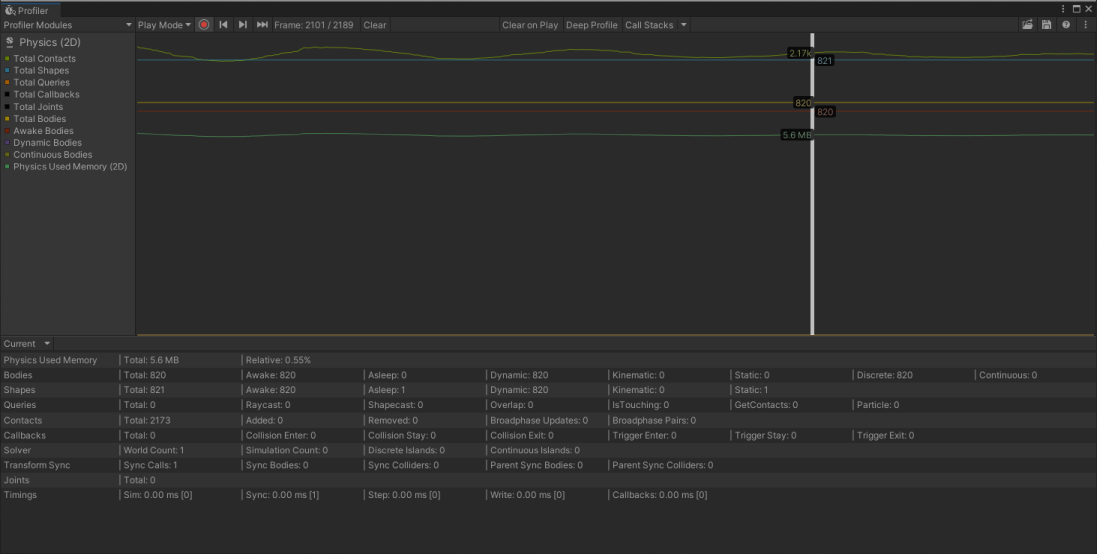Open the Play Mode target dropdown
The image size is (1097, 554).
coord(164,25)
